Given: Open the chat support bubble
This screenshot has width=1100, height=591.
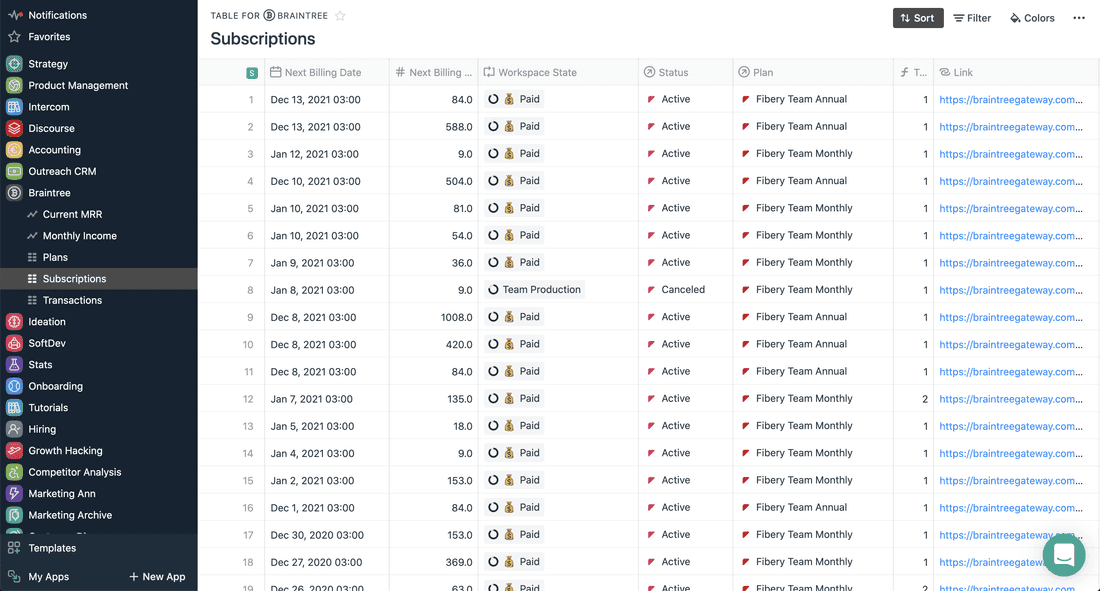Looking at the screenshot, I should (x=1063, y=554).
